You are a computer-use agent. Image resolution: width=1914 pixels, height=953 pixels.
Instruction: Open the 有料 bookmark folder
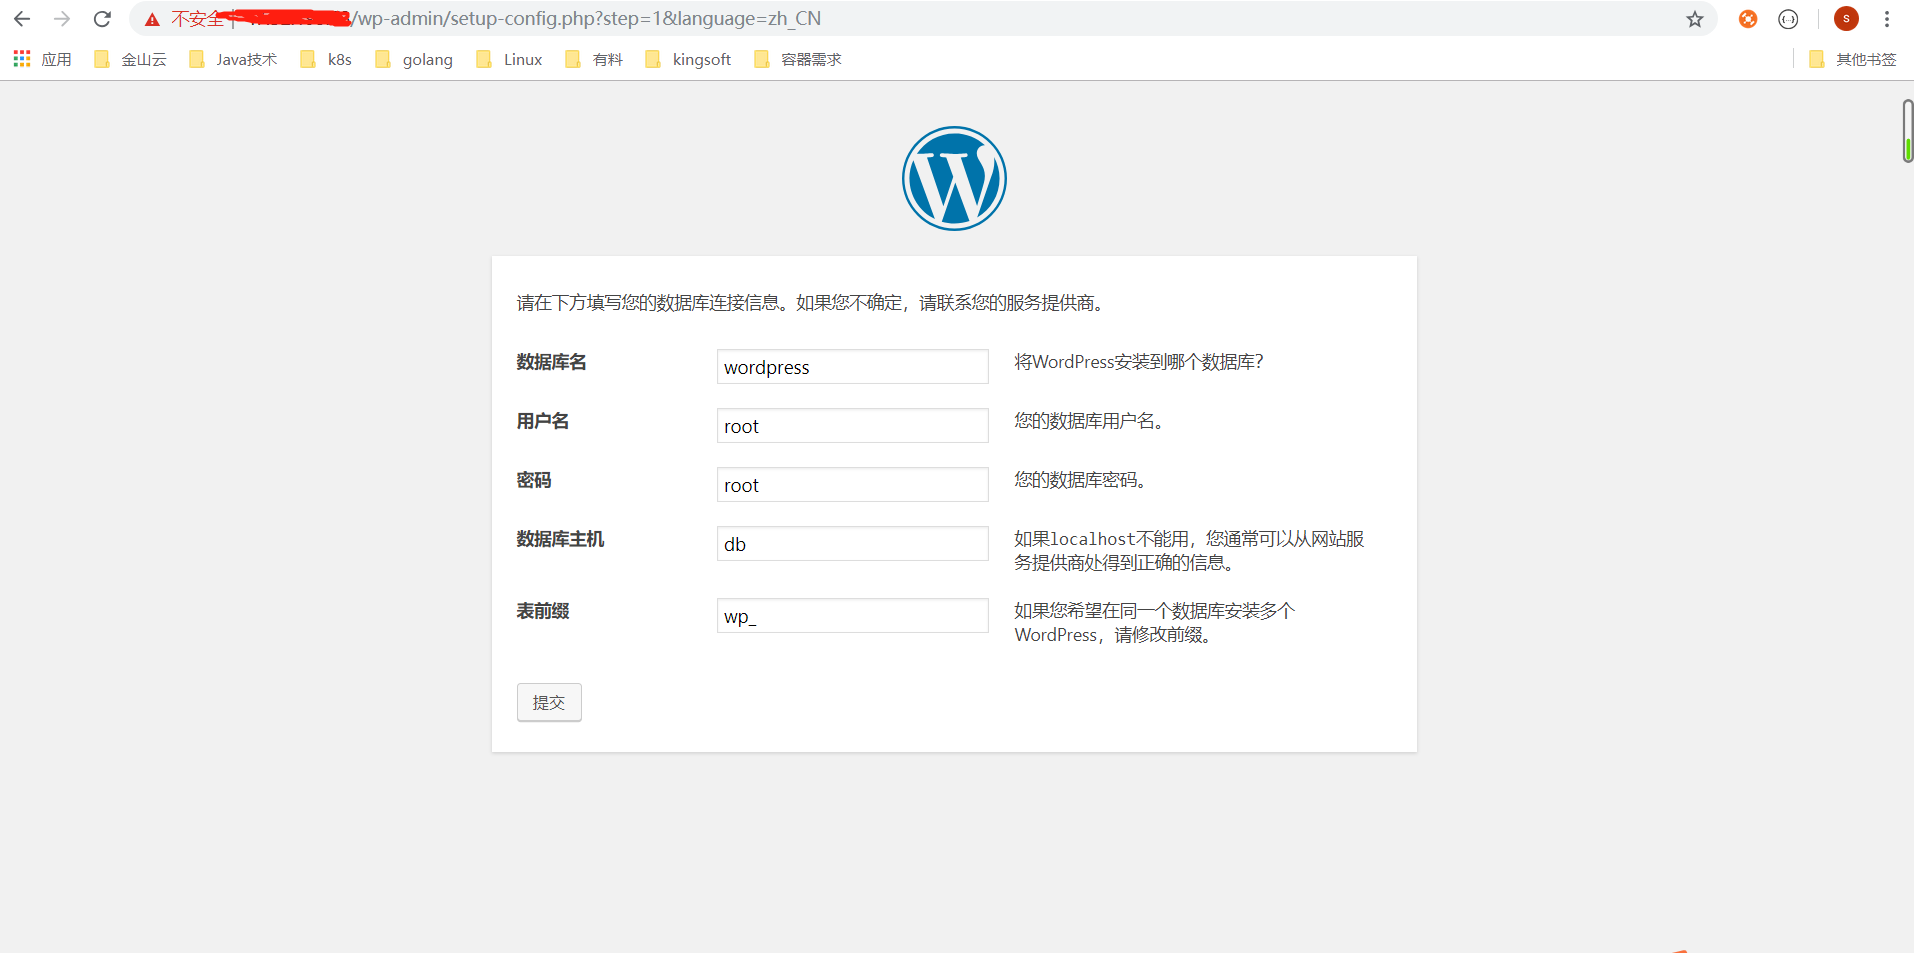coord(594,59)
